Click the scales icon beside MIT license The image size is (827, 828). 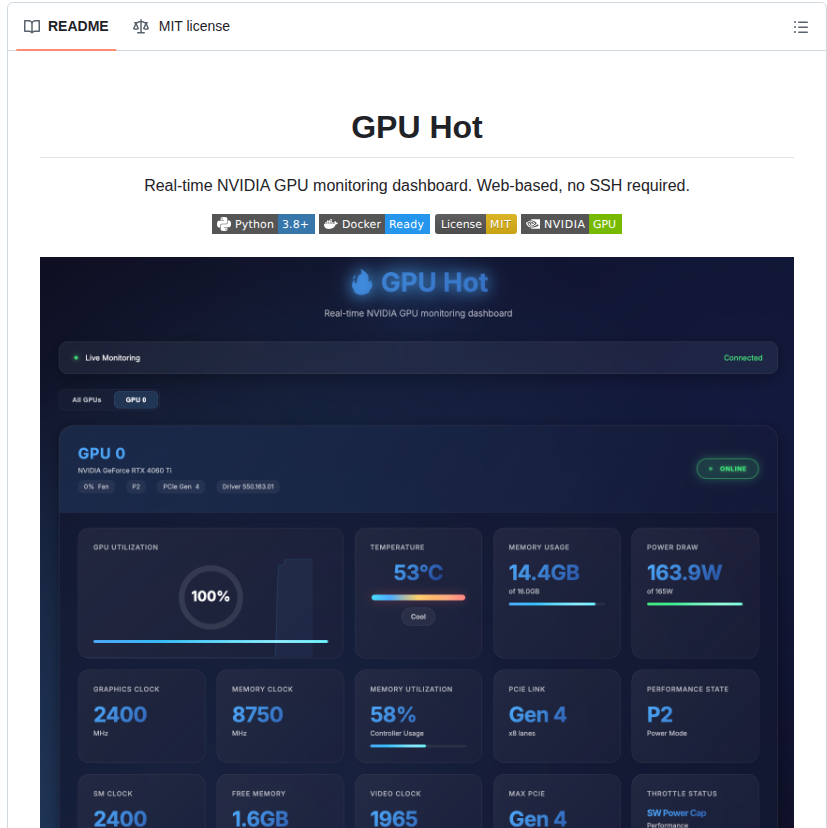[x=141, y=26]
